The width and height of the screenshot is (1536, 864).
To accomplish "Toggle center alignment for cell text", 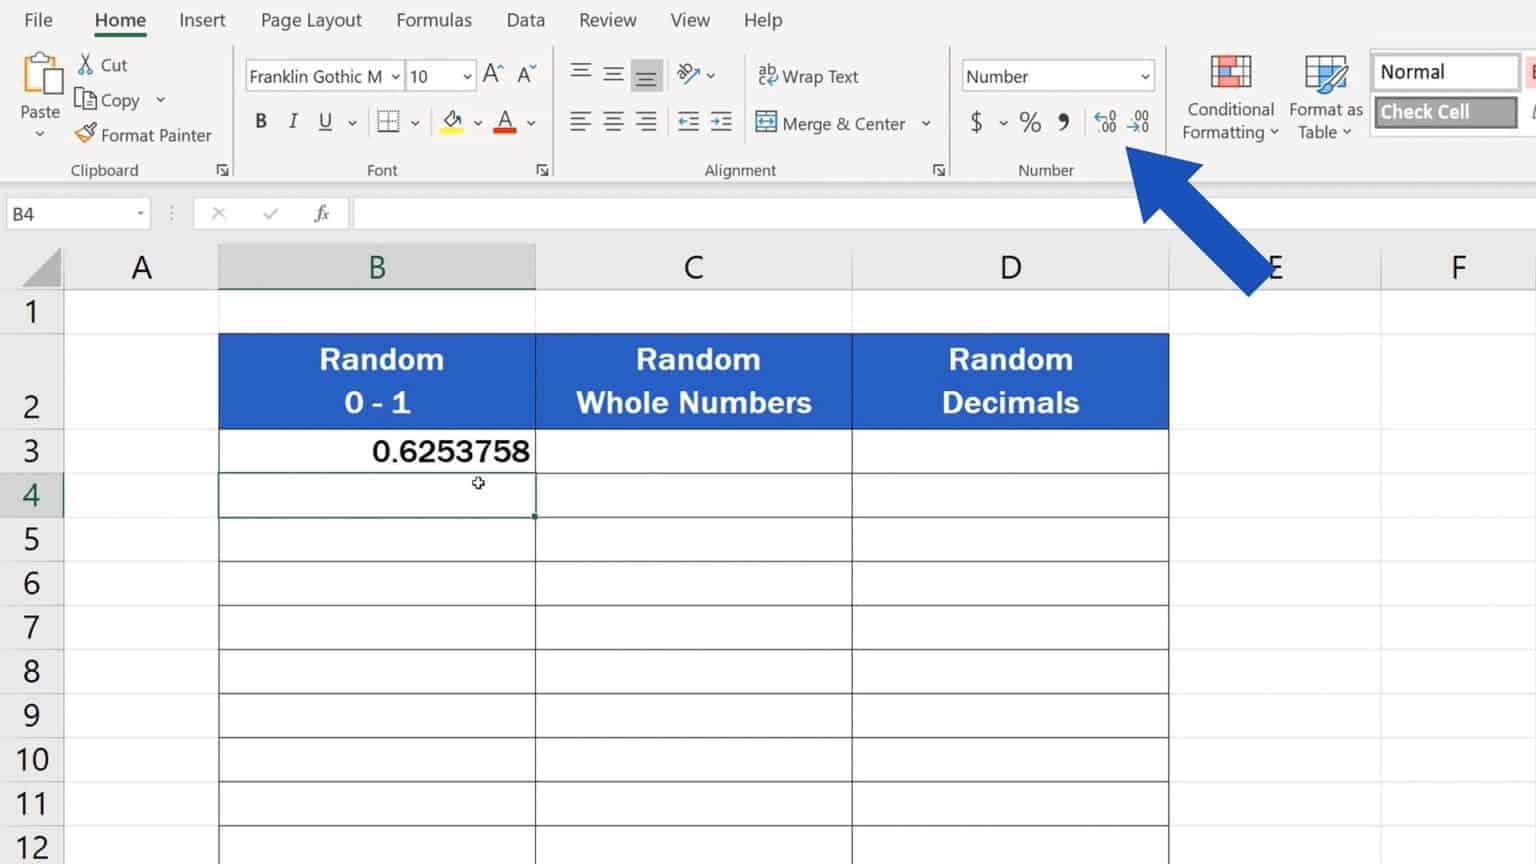I will pyautogui.click(x=613, y=121).
